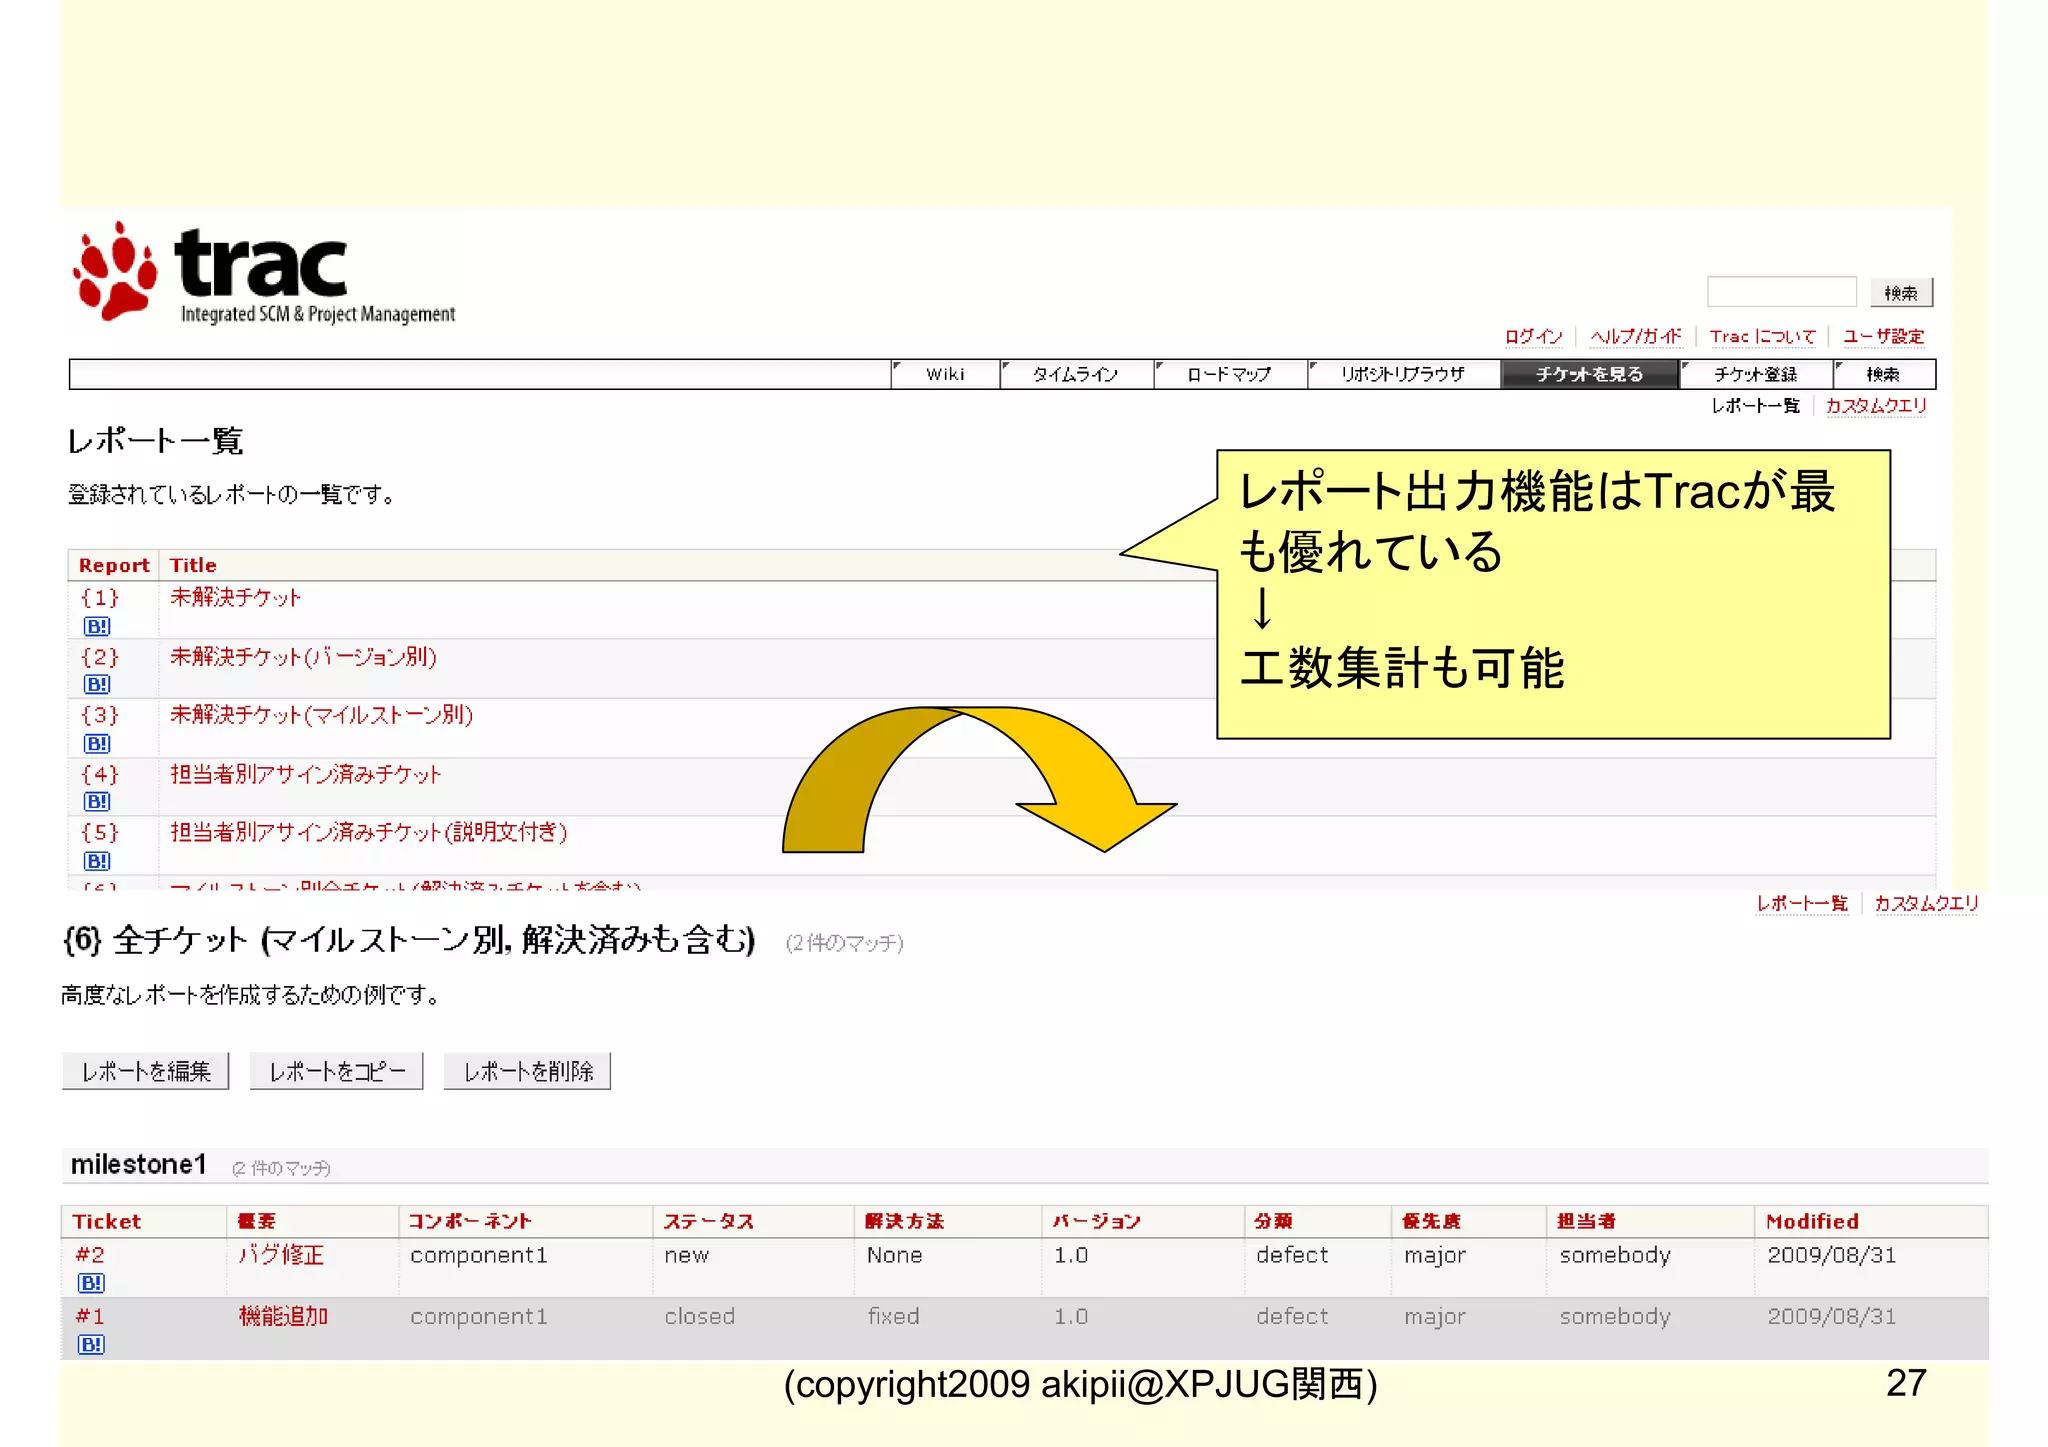Image resolution: width=2048 pixels, height=1447 pixels.
Task: Sort by 解決方法 column header
Action: click(905, 1222)
